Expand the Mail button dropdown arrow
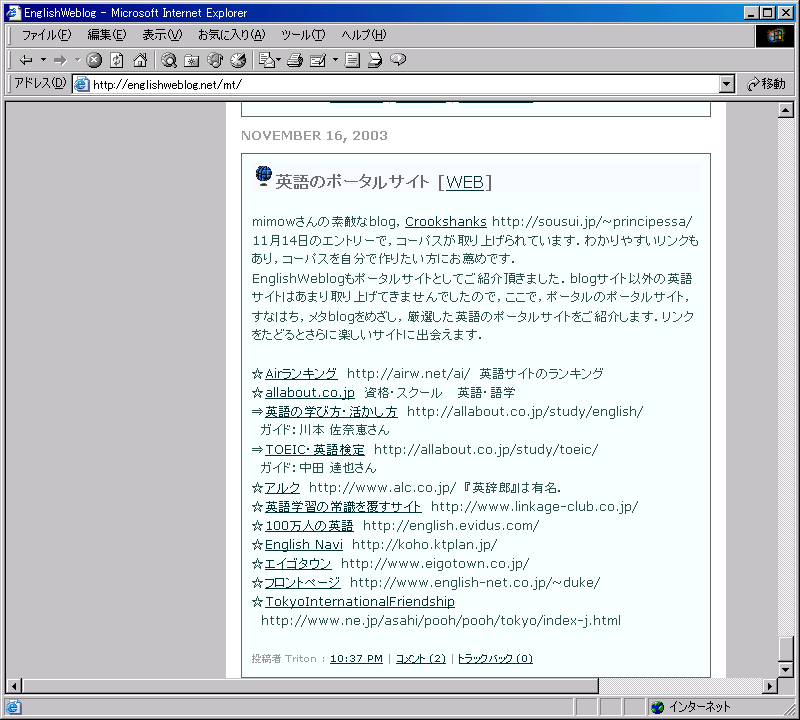The width and height of the screenshot is (800, 720). tap(278, 60)
